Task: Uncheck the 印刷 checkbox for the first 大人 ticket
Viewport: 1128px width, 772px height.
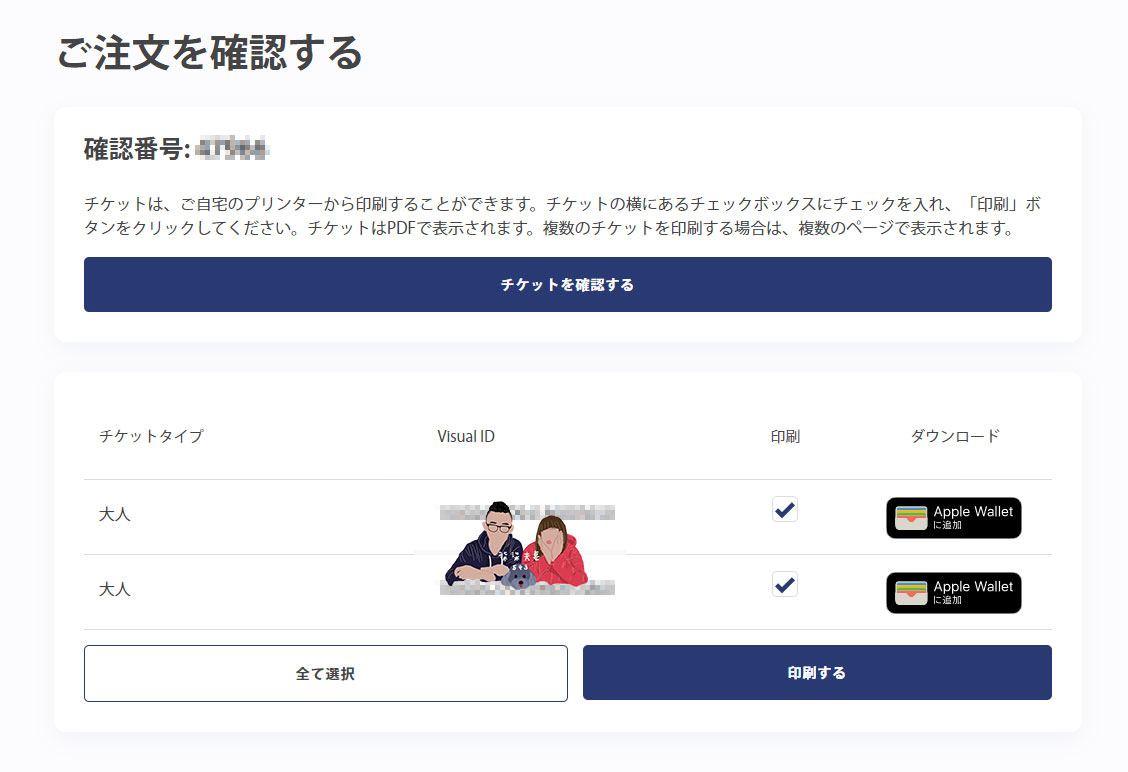Action: click(x=784, y=509)
